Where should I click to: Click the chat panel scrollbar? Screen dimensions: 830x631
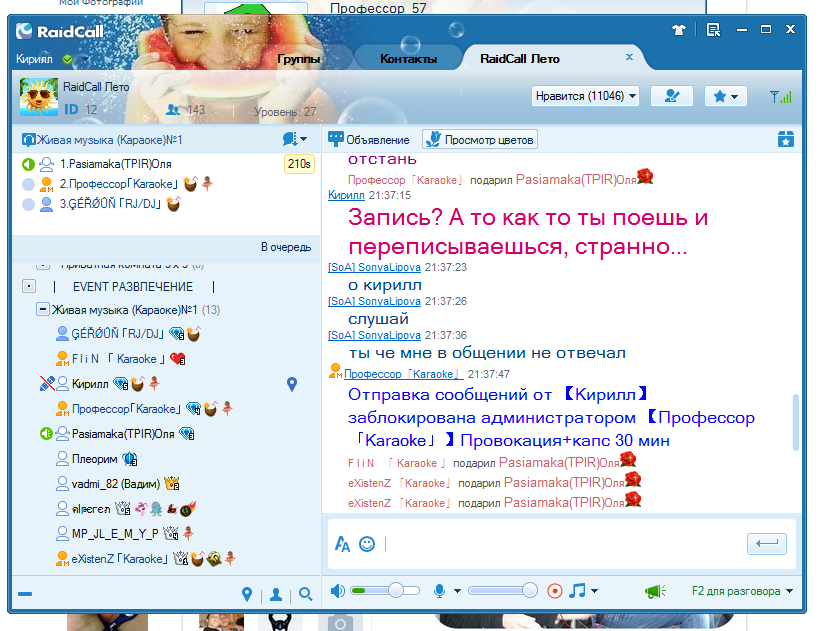point(795,422)
